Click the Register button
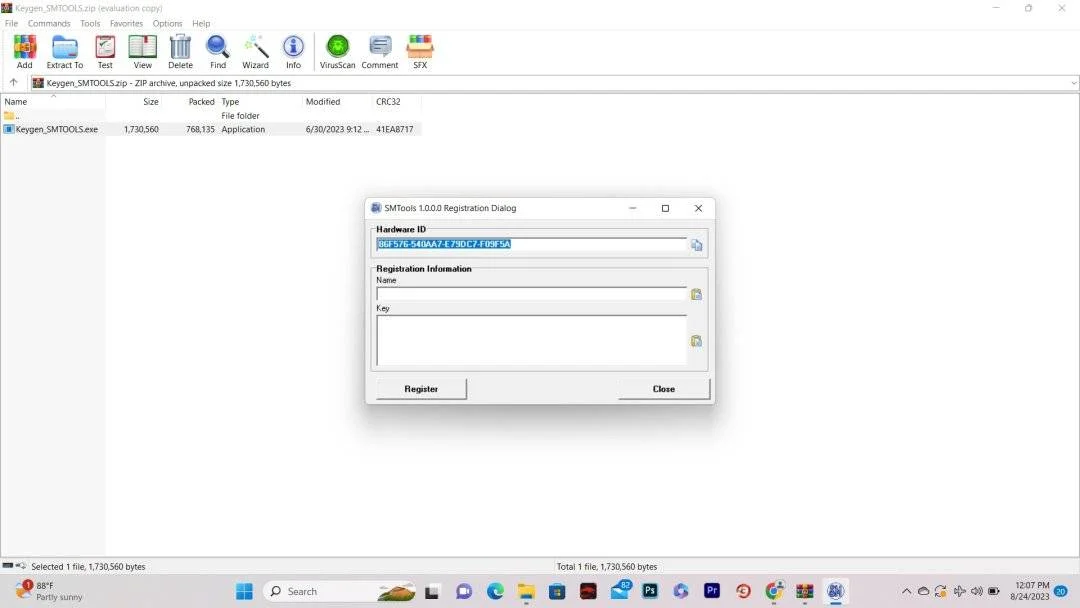 pos(422,389)
